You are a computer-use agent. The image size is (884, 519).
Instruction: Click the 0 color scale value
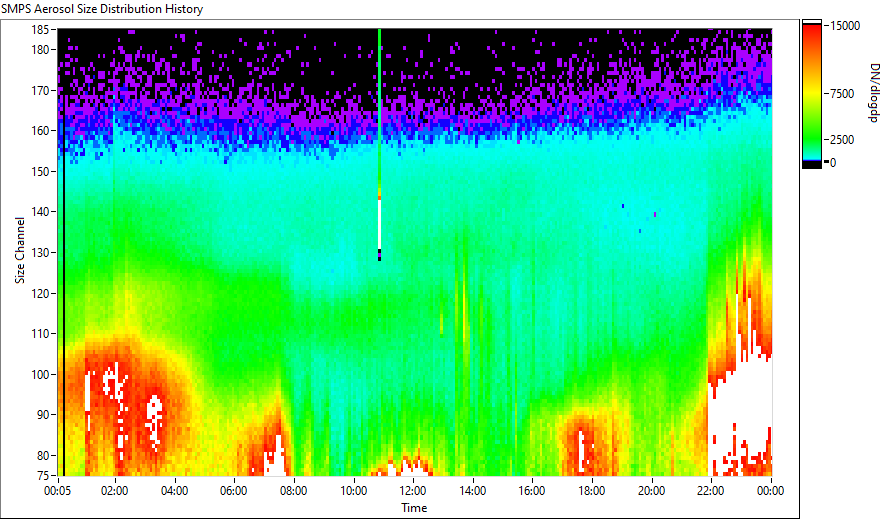coord(833,163)
